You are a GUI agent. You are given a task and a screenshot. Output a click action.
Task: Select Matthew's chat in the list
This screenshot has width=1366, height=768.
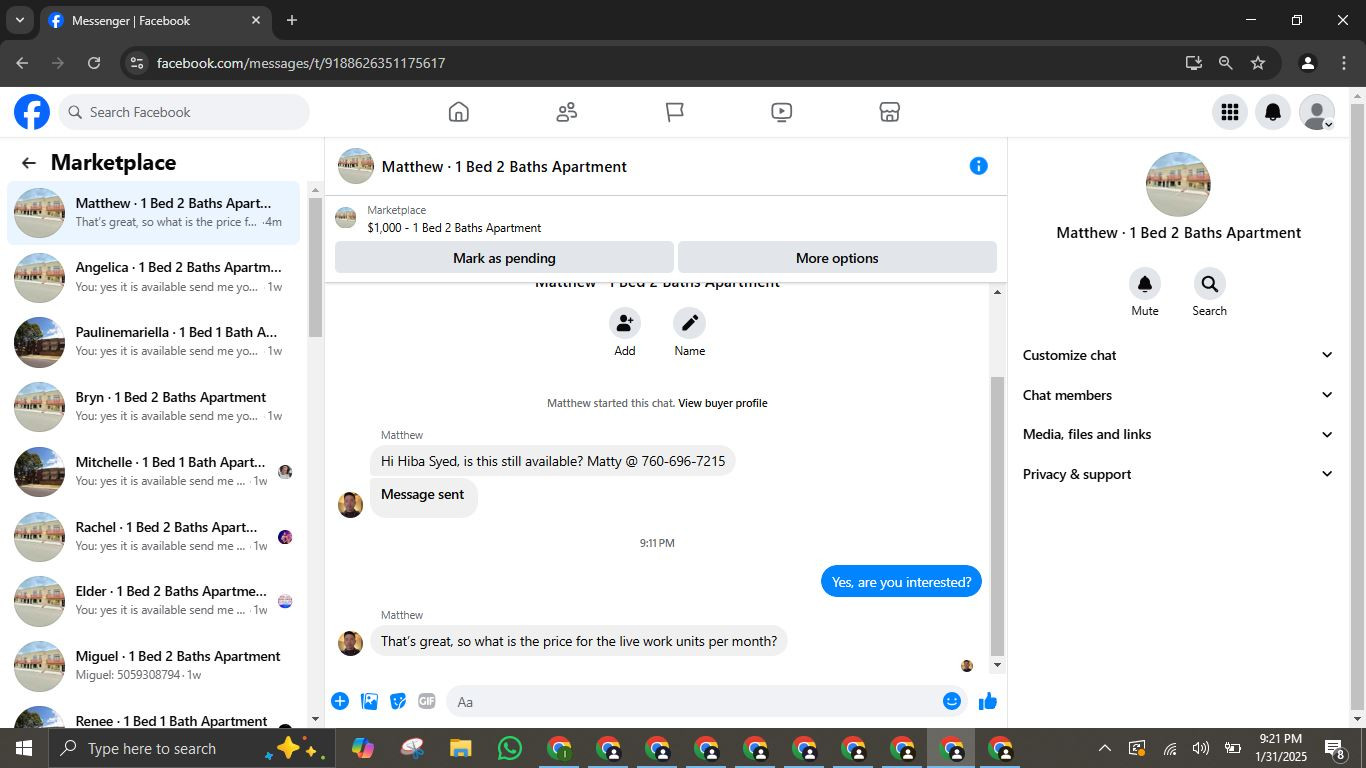154,213
